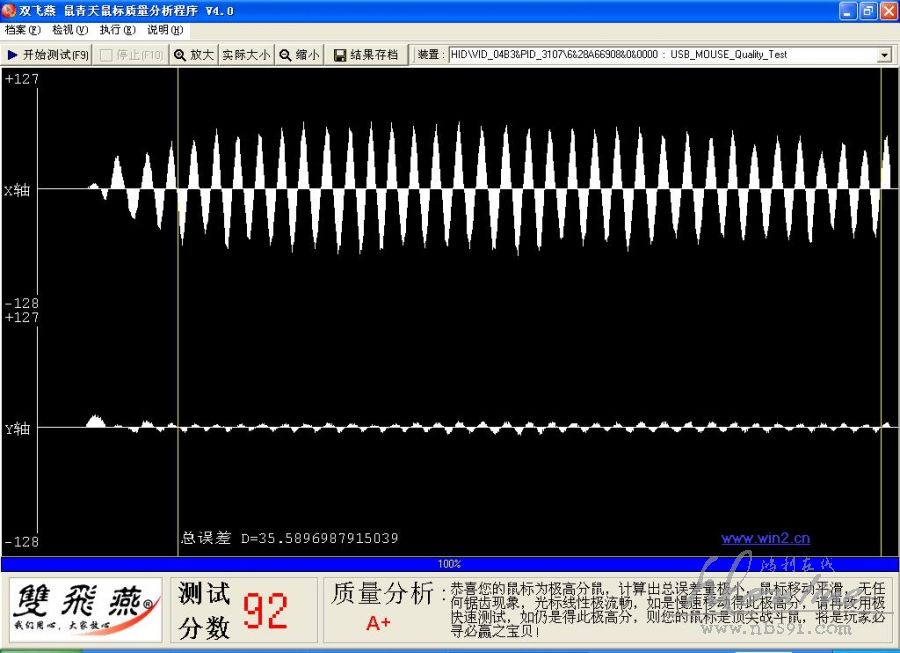
Task: Click the 实际大小 actual size button
Action: (246, 55)
